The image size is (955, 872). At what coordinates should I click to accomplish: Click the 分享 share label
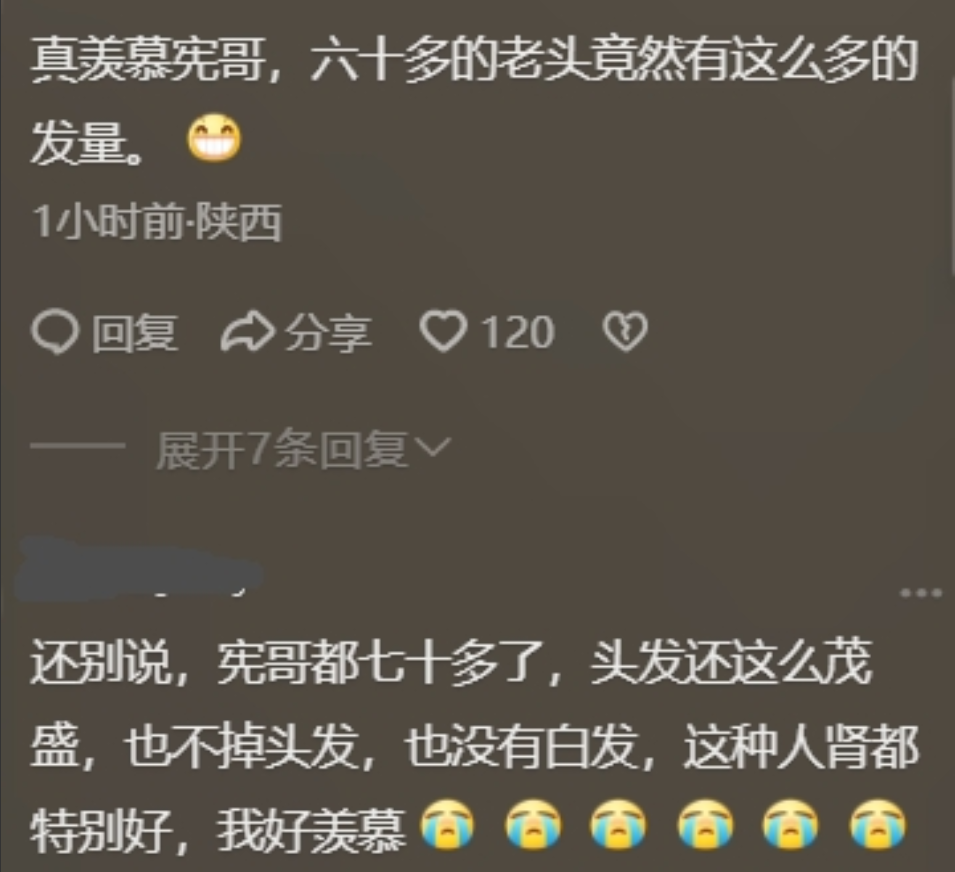click(328, 333)
